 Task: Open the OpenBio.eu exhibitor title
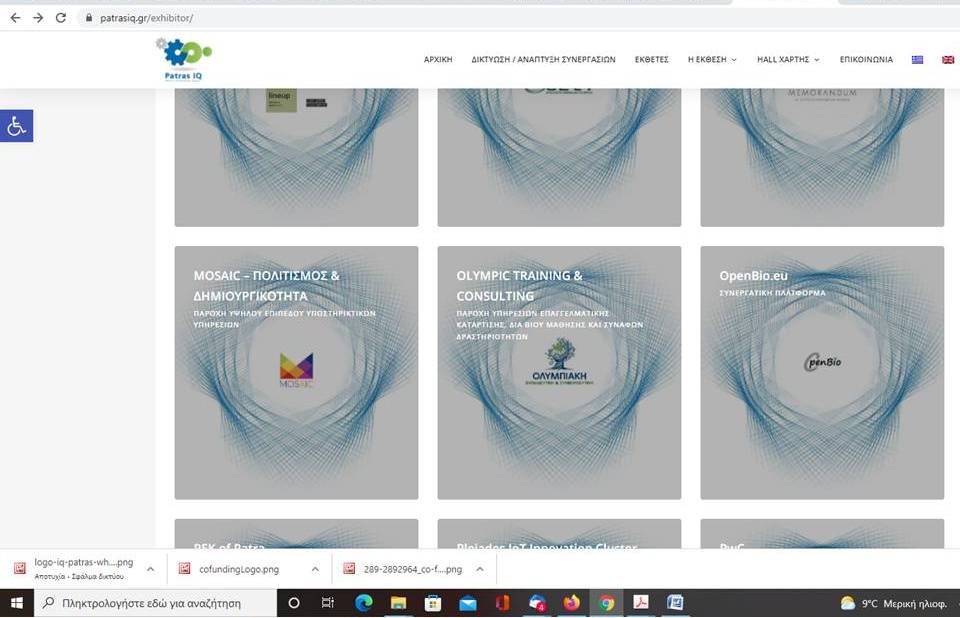coord(754,276)
